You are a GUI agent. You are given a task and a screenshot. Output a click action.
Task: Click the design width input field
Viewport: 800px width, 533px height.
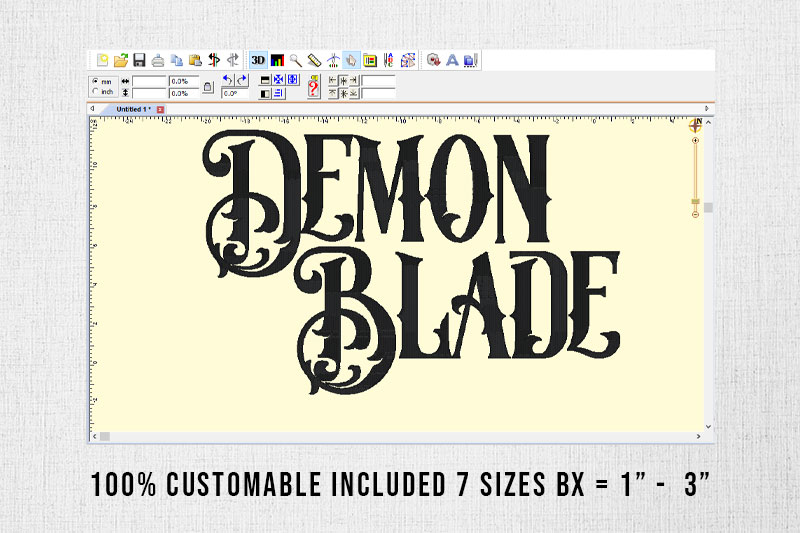(x=149, y=81)
